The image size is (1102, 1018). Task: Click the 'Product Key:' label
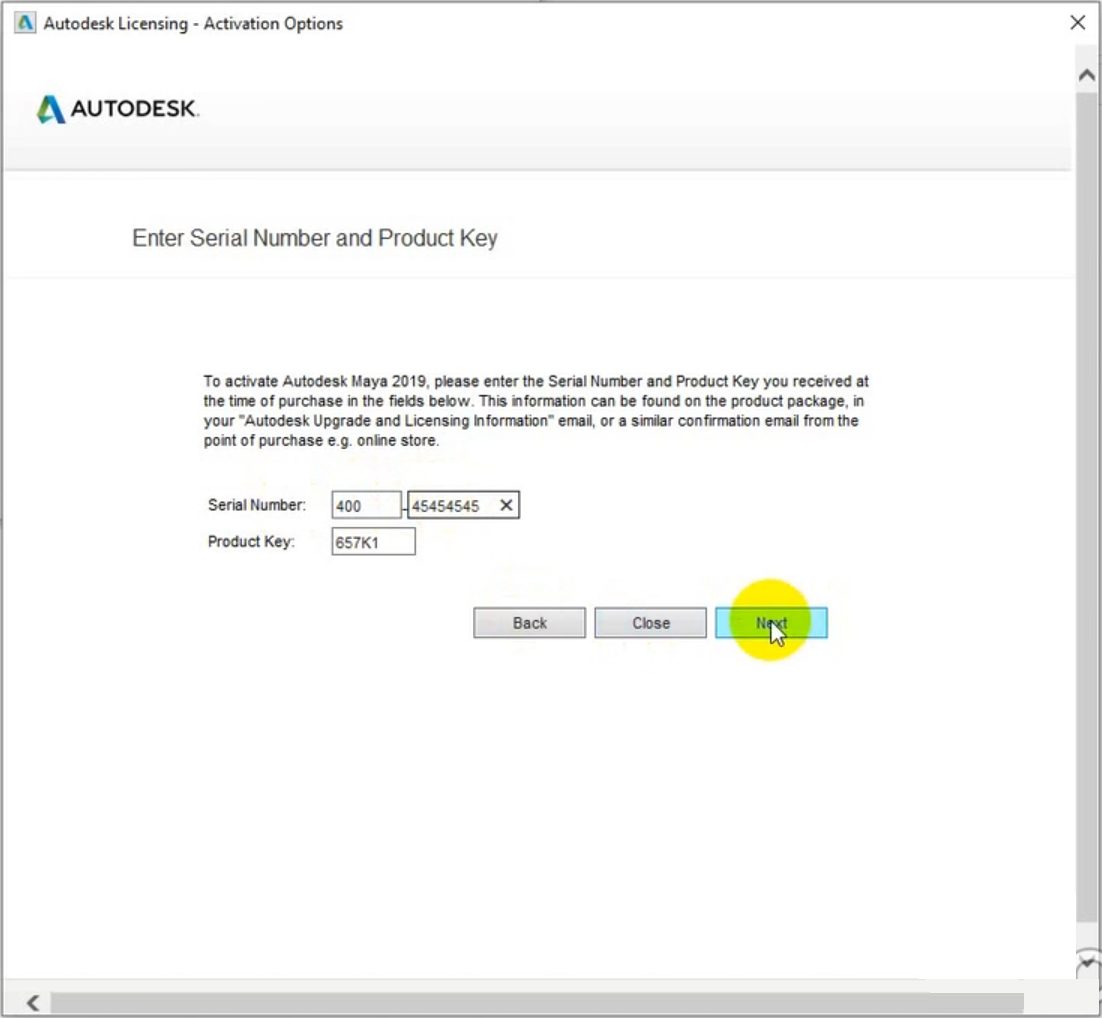tap(251, 542)
